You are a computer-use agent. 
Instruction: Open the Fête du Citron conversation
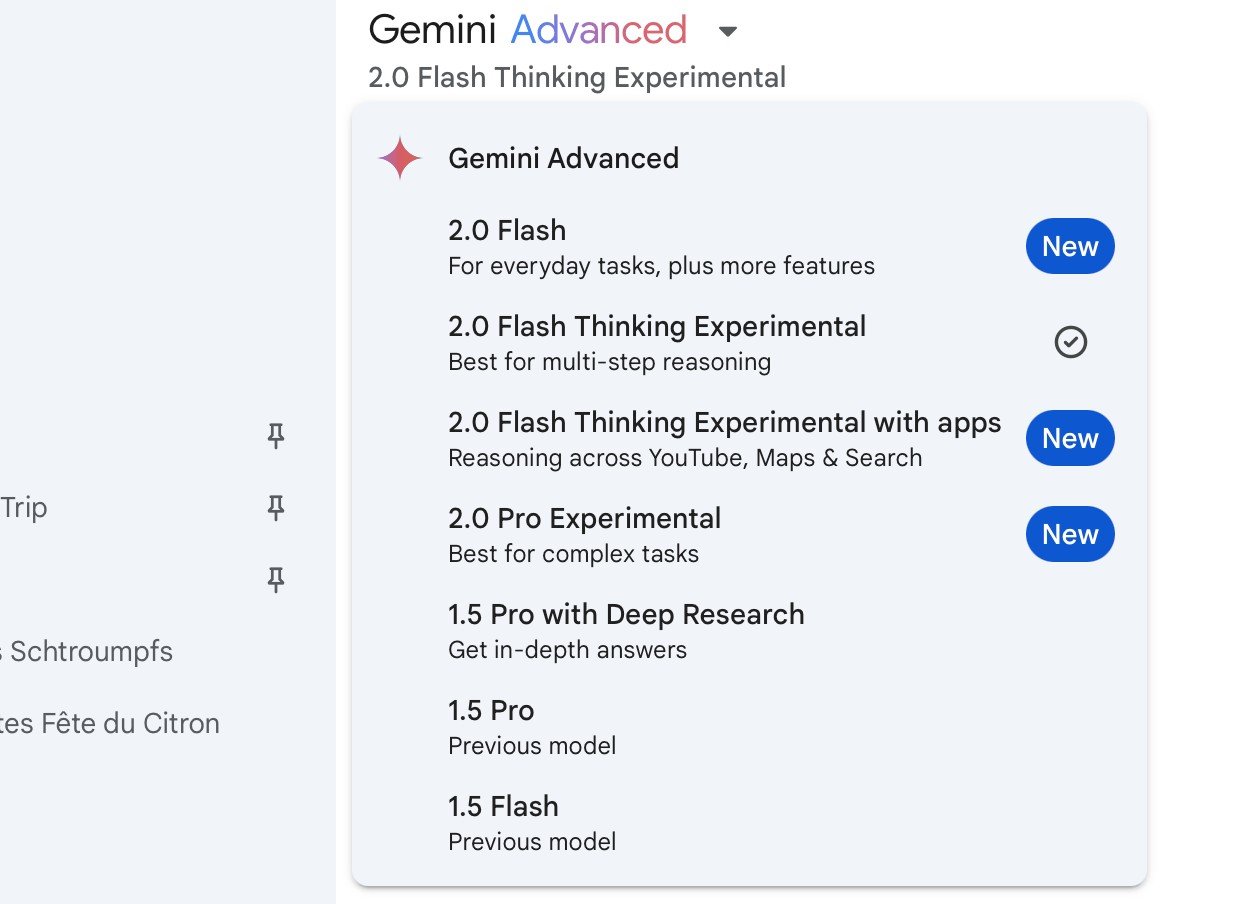click(109, 724)
